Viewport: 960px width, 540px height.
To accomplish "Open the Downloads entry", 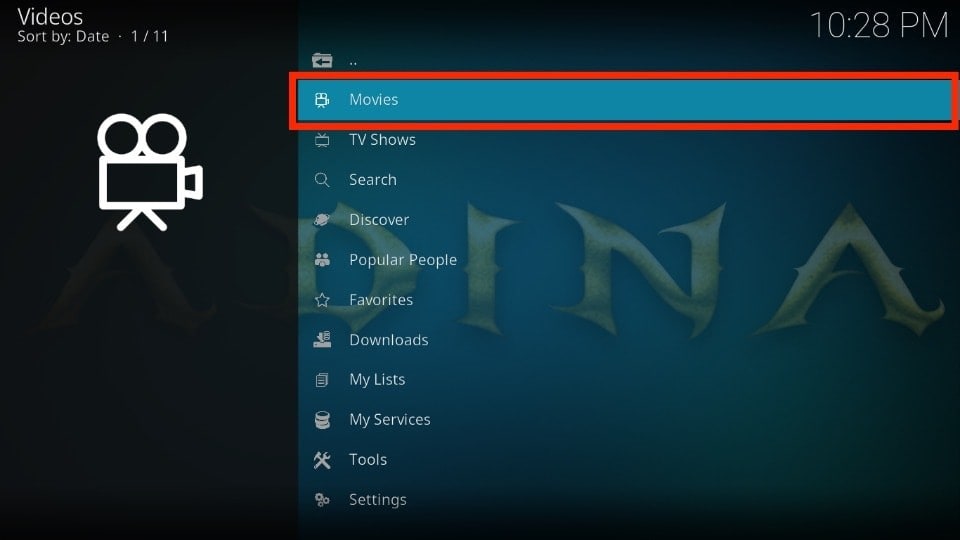I will 624,340.
